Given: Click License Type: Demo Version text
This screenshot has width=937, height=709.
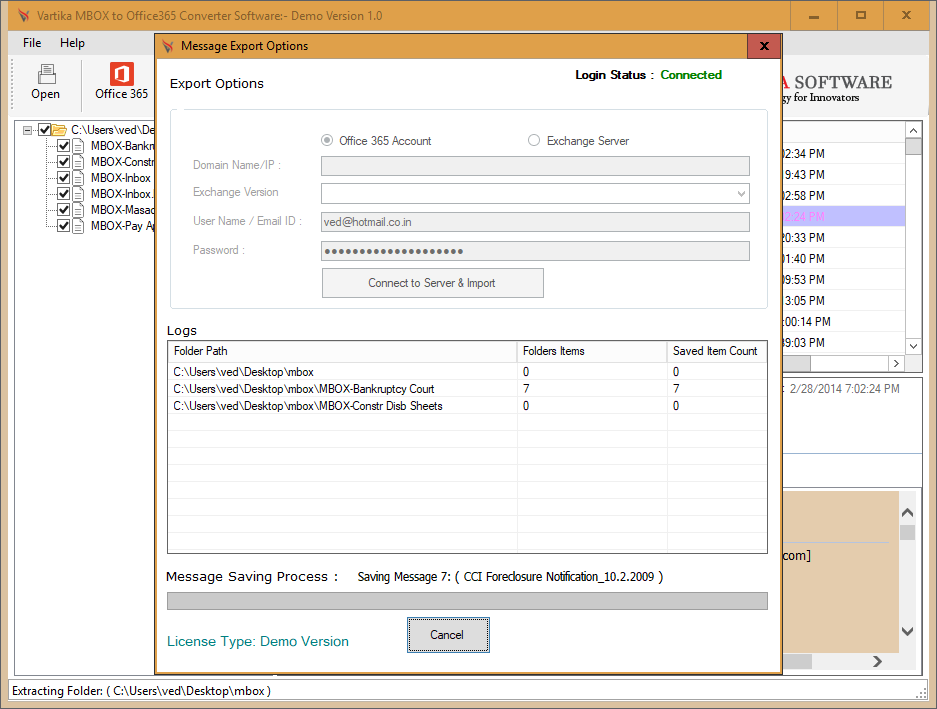Looking at the screenshot, I should pos(258,641).
